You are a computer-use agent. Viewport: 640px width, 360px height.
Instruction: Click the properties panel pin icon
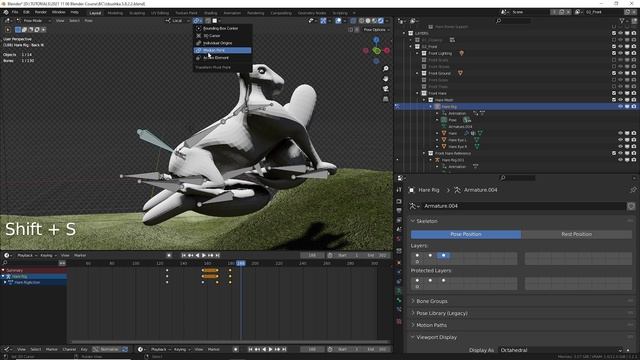pyautogui.click(x=633, y=190)
